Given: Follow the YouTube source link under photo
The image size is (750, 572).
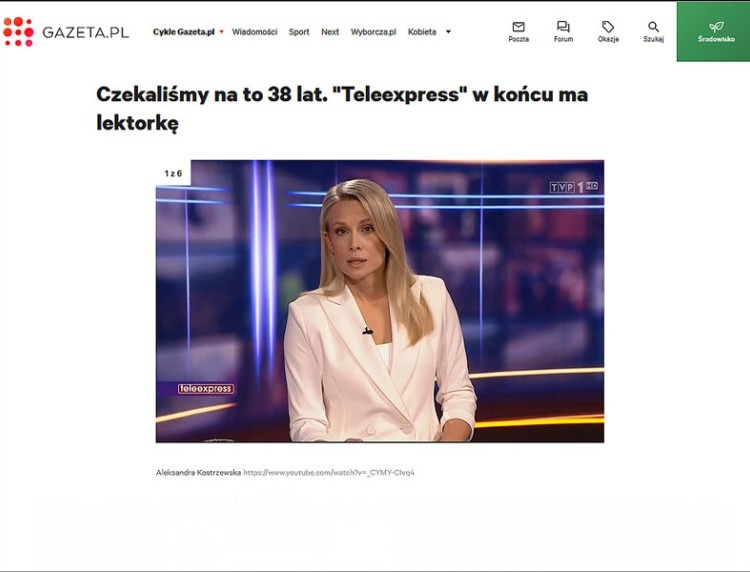Looking at the screenshot, I should (329, 473).
